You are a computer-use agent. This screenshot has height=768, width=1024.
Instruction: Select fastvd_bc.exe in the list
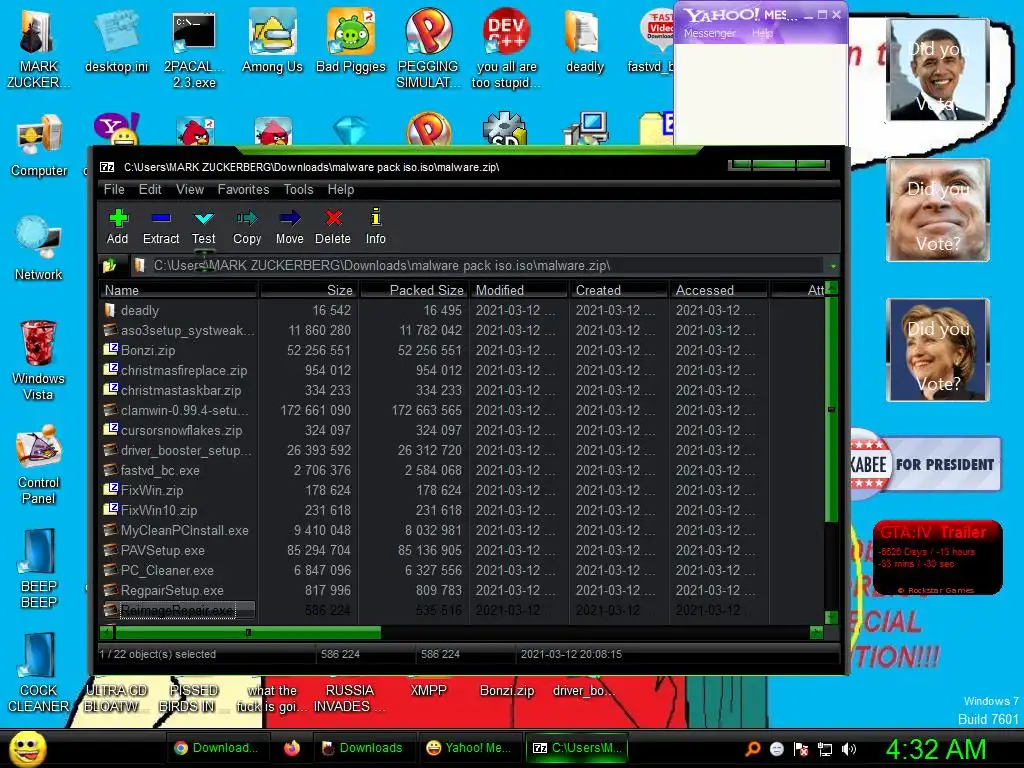(x=462, y=470)
